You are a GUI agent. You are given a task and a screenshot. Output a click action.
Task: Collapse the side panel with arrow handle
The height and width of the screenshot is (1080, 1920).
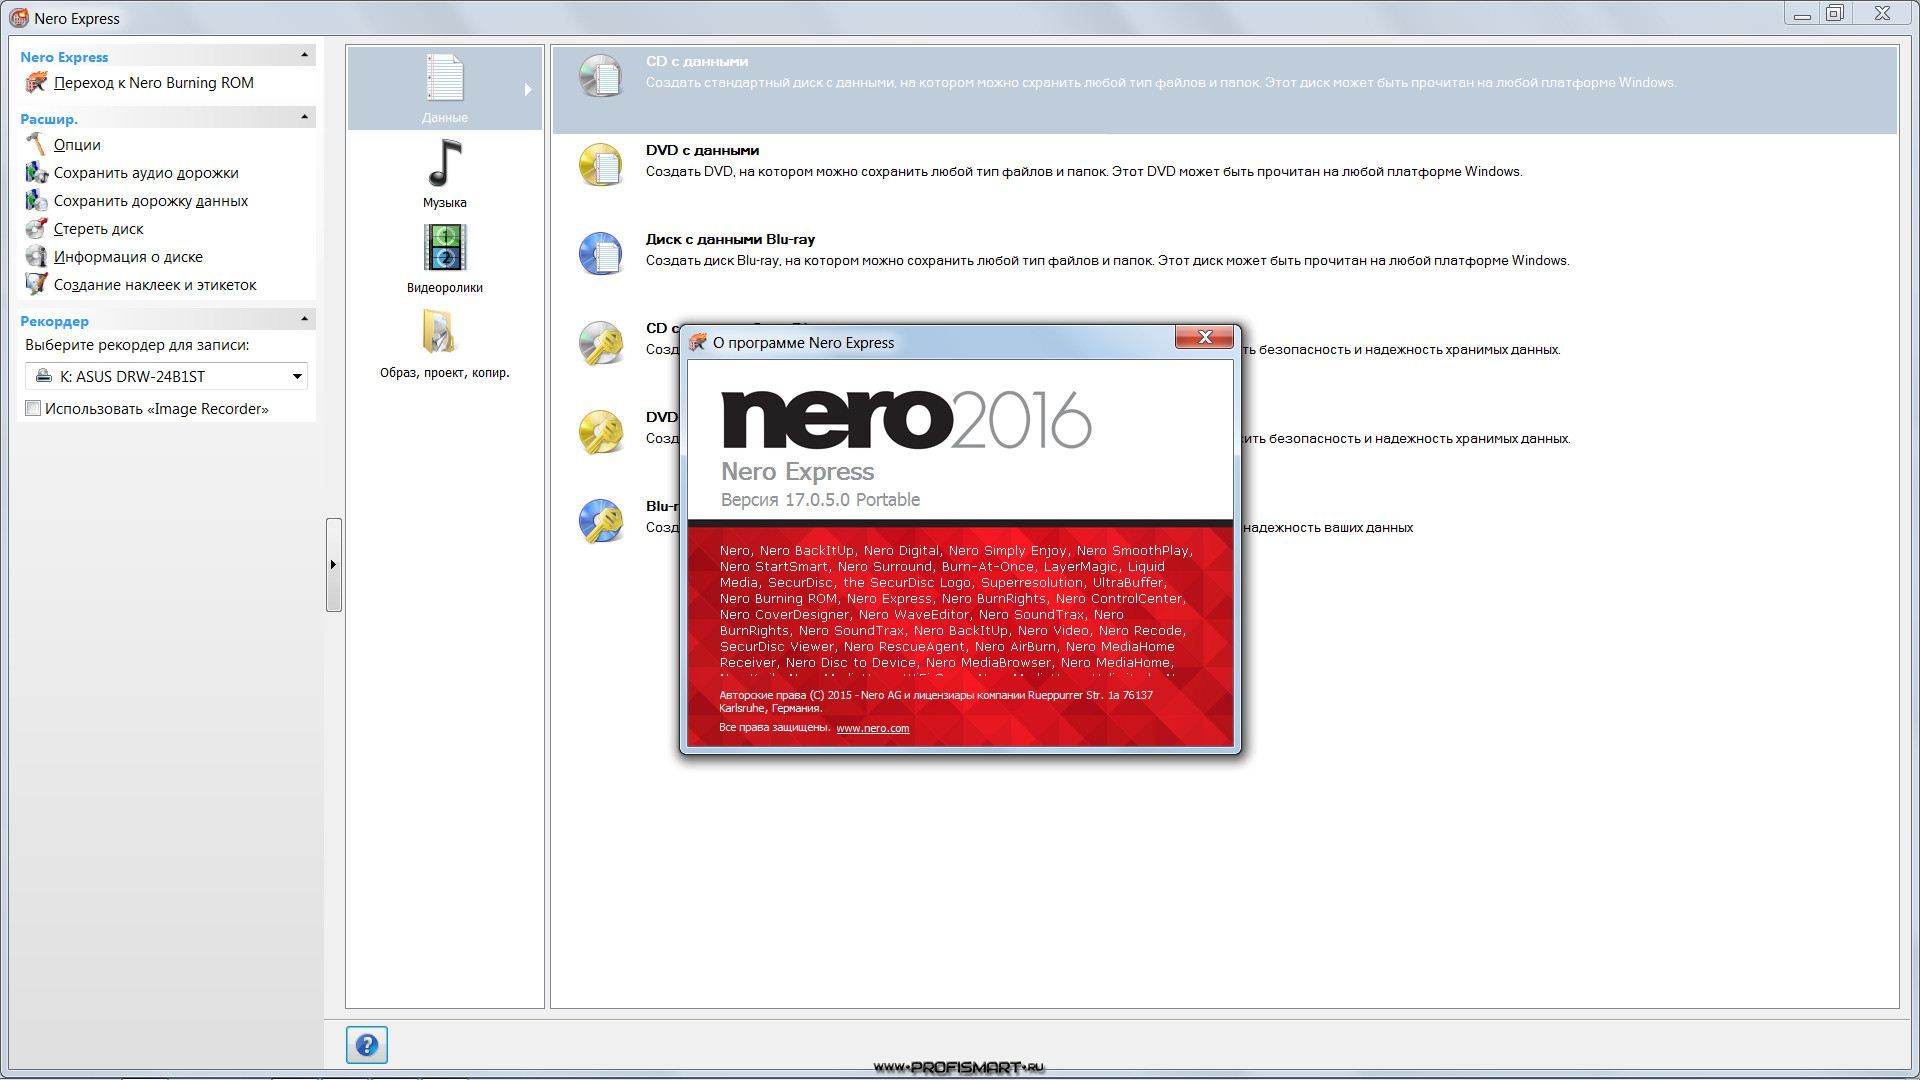coord(333,565)
